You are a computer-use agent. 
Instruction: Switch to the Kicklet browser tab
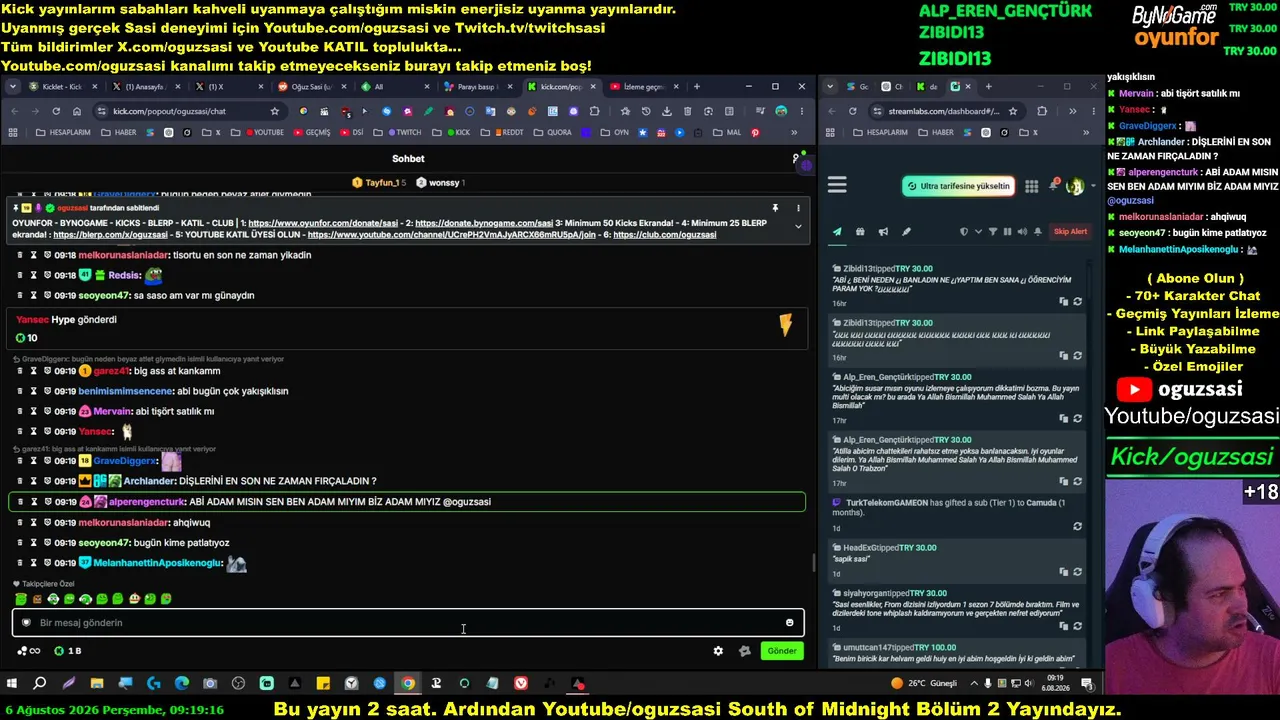[63, 87]
